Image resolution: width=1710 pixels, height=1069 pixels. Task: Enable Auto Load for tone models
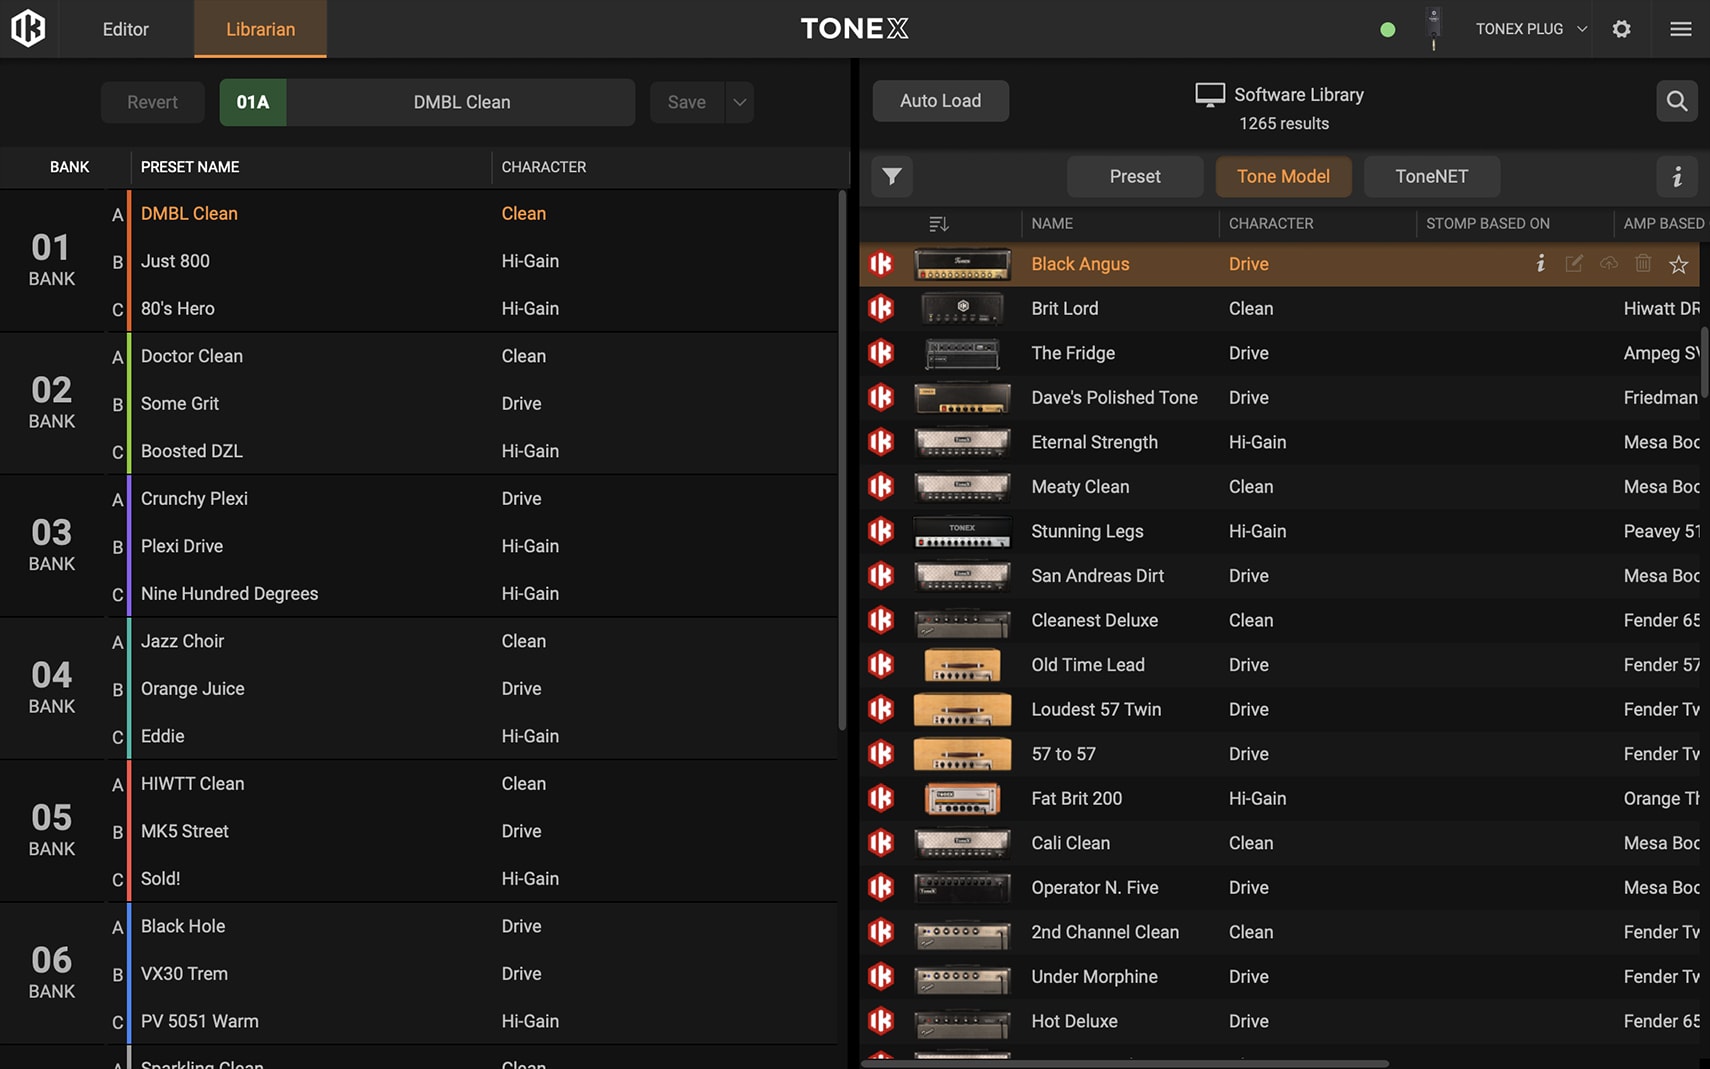pos(939,100)
